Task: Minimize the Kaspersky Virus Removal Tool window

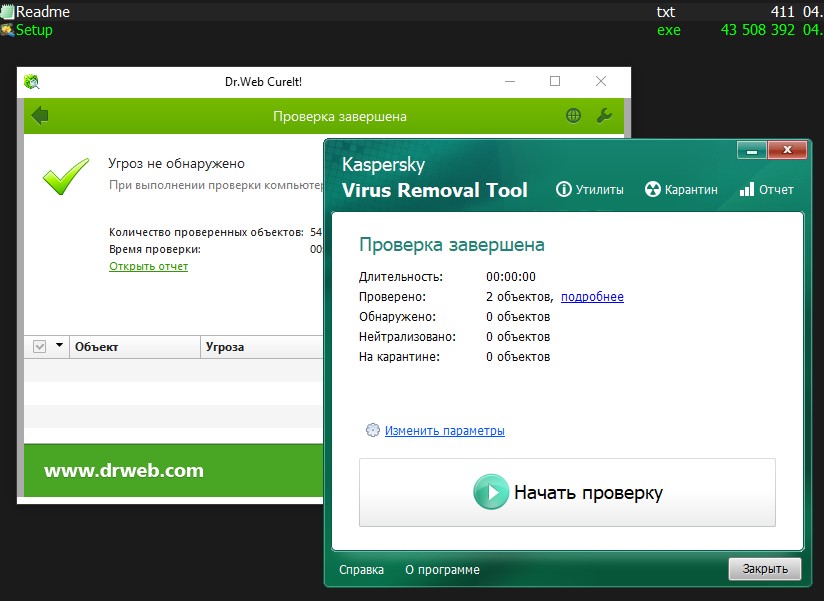Action: pos(752,150)
